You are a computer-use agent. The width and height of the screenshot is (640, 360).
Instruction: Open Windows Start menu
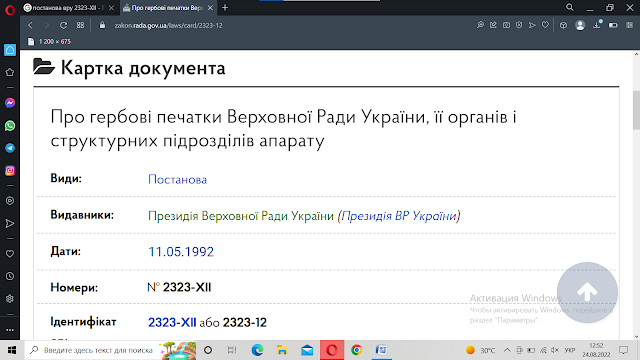[x=12, y=350]
